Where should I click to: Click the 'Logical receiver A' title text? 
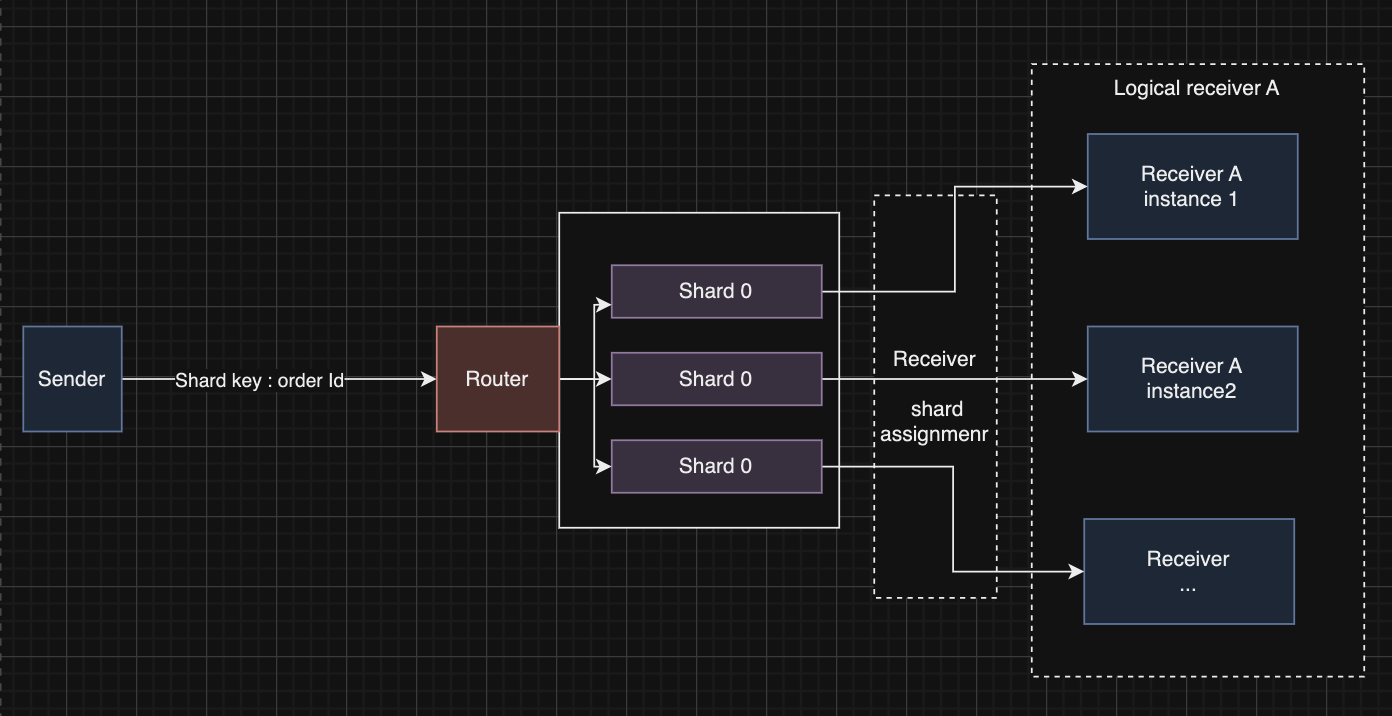(x=1196, y=88)
